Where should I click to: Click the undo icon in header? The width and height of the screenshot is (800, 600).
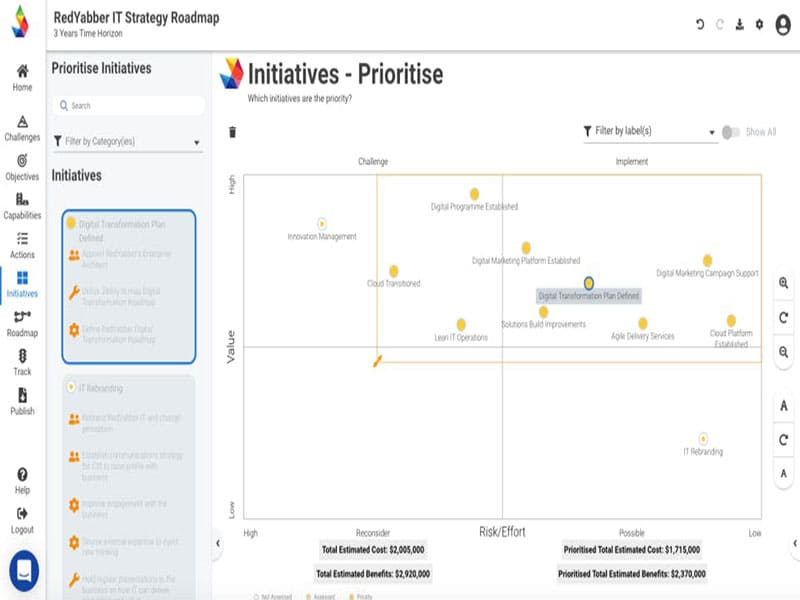click(x=700, y=24)
